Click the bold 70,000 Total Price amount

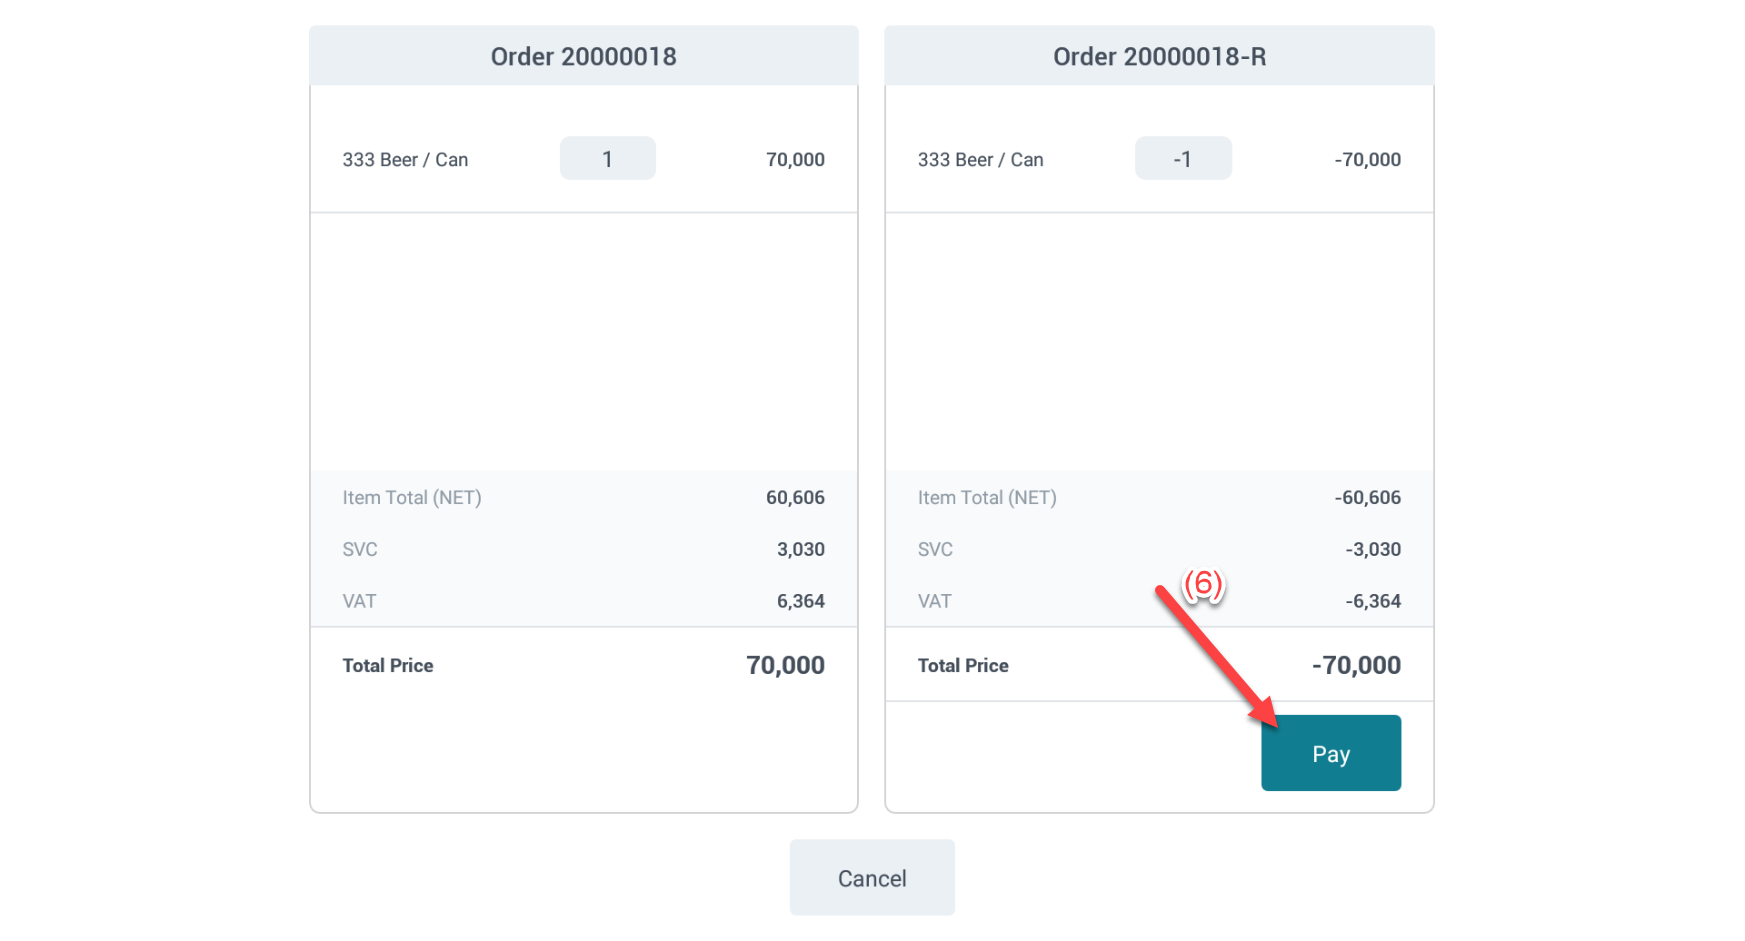(x=785, y=666)
